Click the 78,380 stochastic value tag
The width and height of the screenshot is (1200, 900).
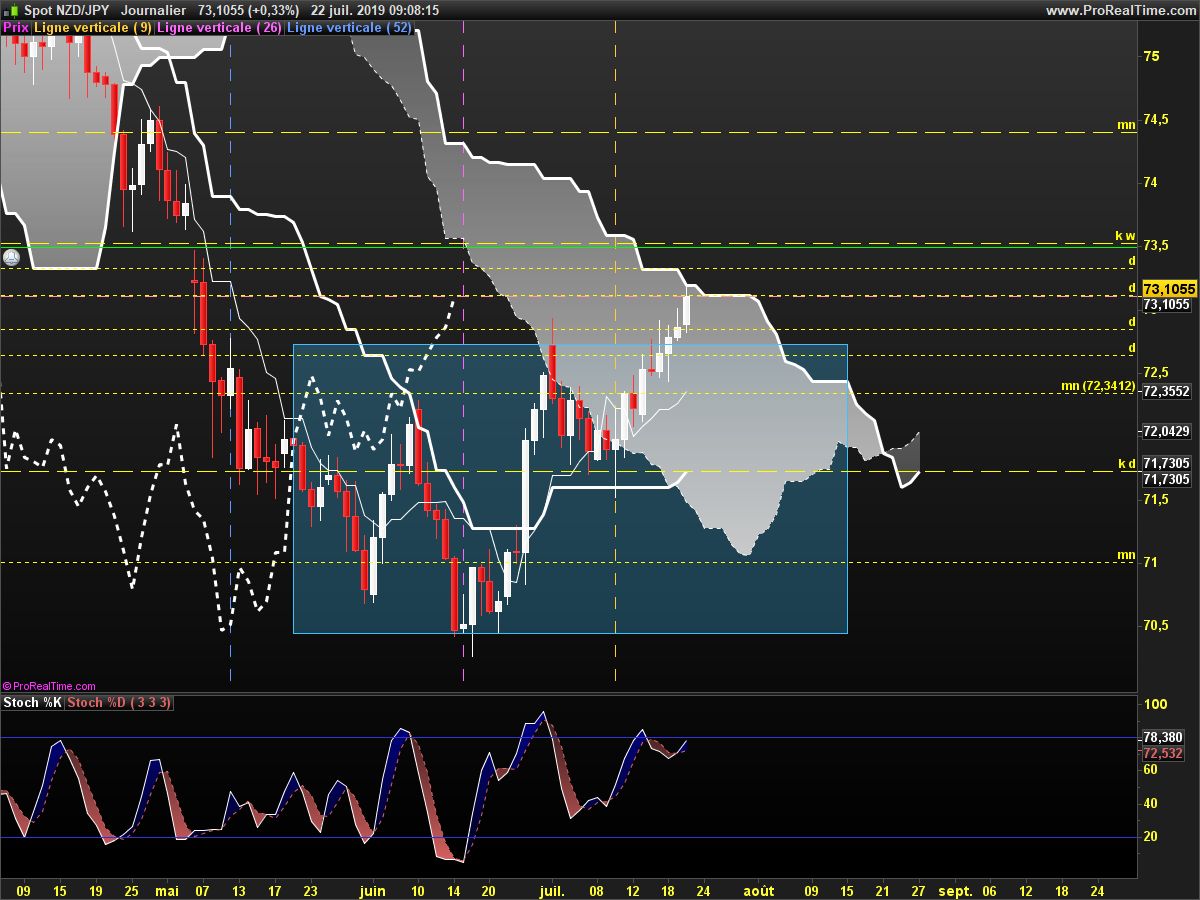[1163, 737]
